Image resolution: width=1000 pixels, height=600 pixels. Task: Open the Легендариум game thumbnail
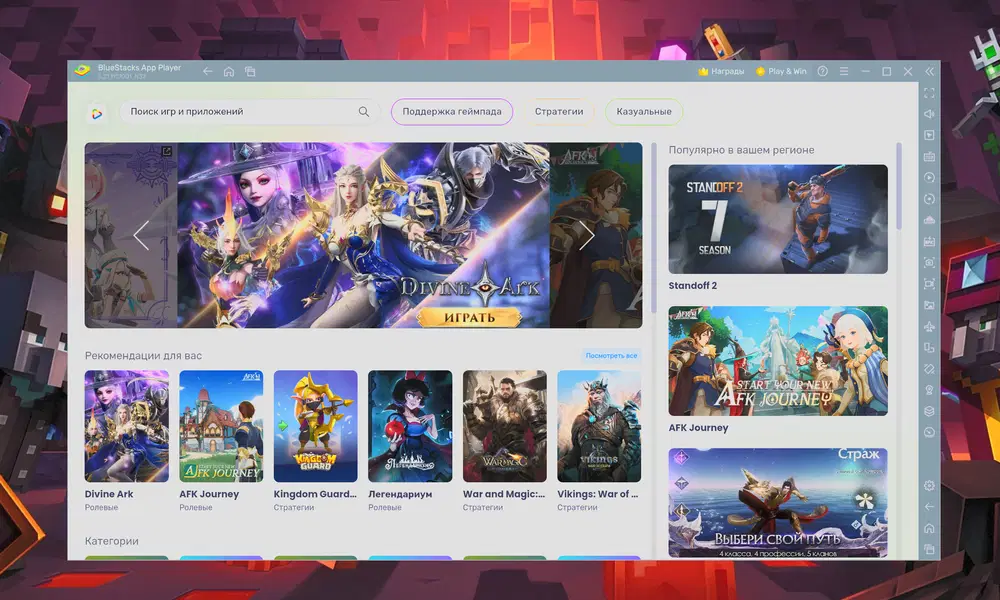click(410, 426)
